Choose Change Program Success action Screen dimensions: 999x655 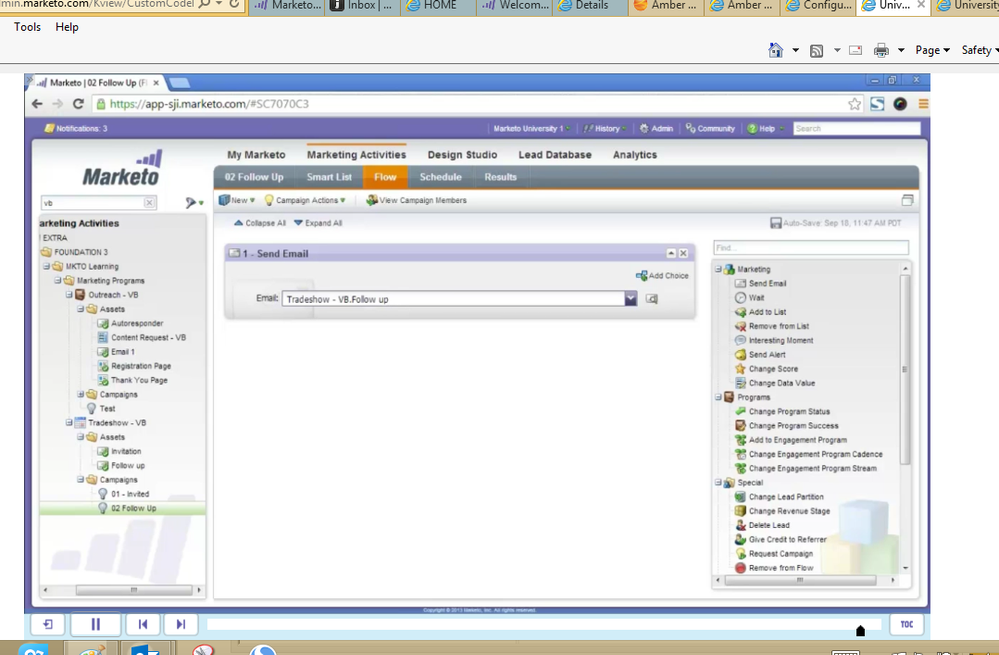787,426
